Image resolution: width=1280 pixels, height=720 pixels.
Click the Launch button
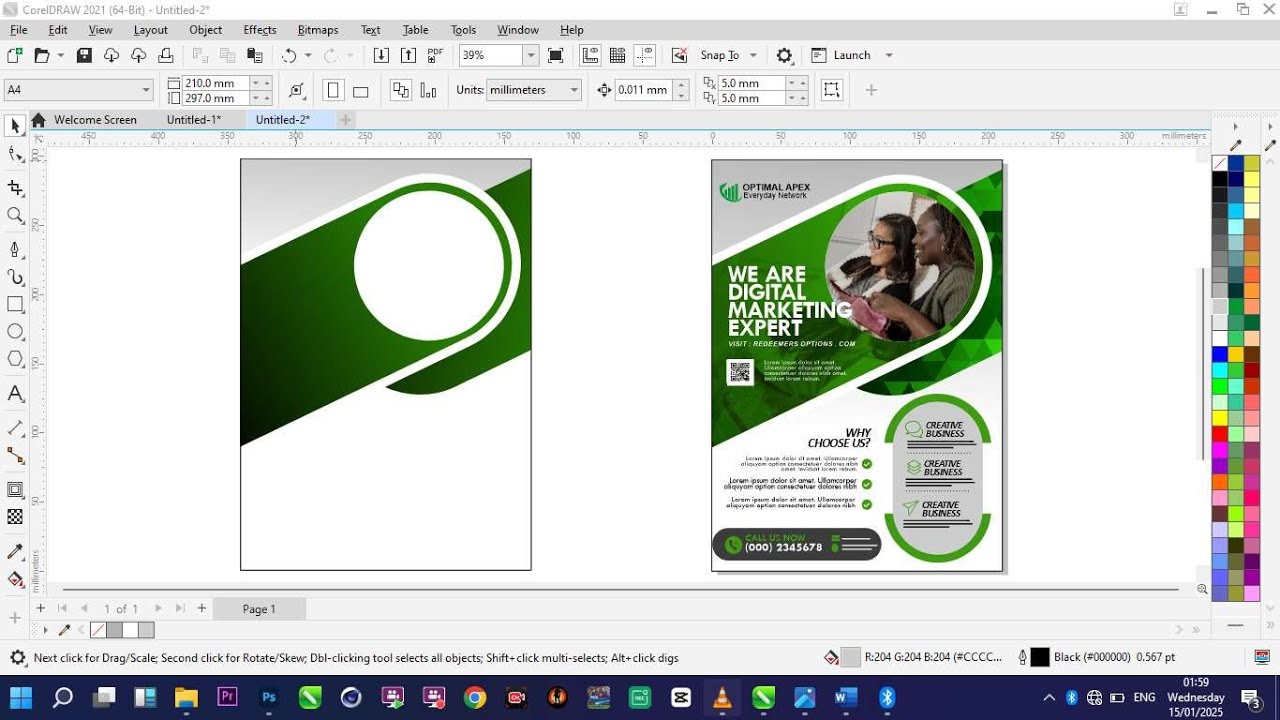[x=840, y=55]
